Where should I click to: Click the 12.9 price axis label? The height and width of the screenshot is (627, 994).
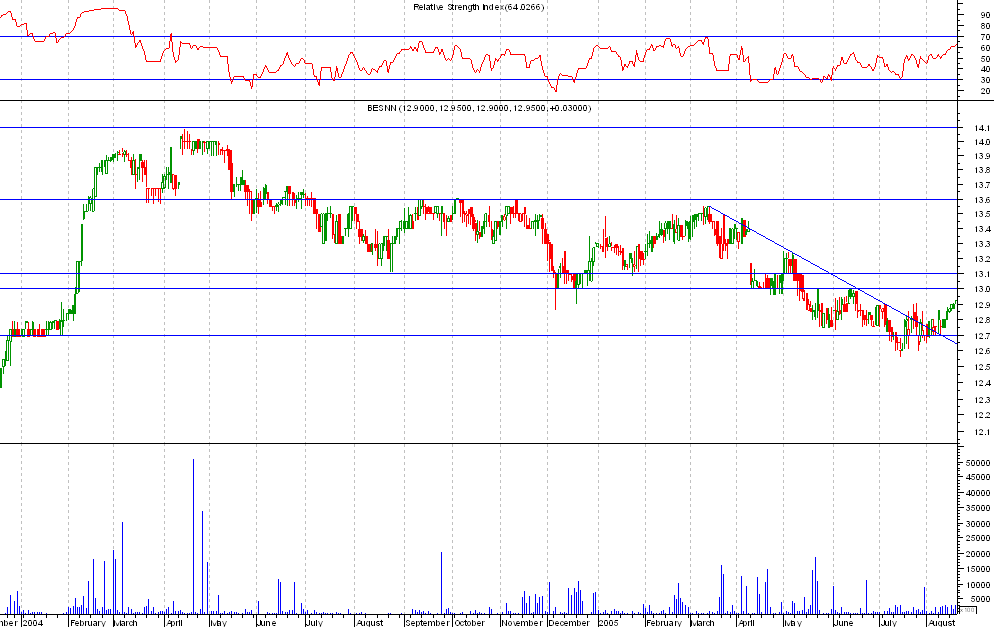(983, 305)
